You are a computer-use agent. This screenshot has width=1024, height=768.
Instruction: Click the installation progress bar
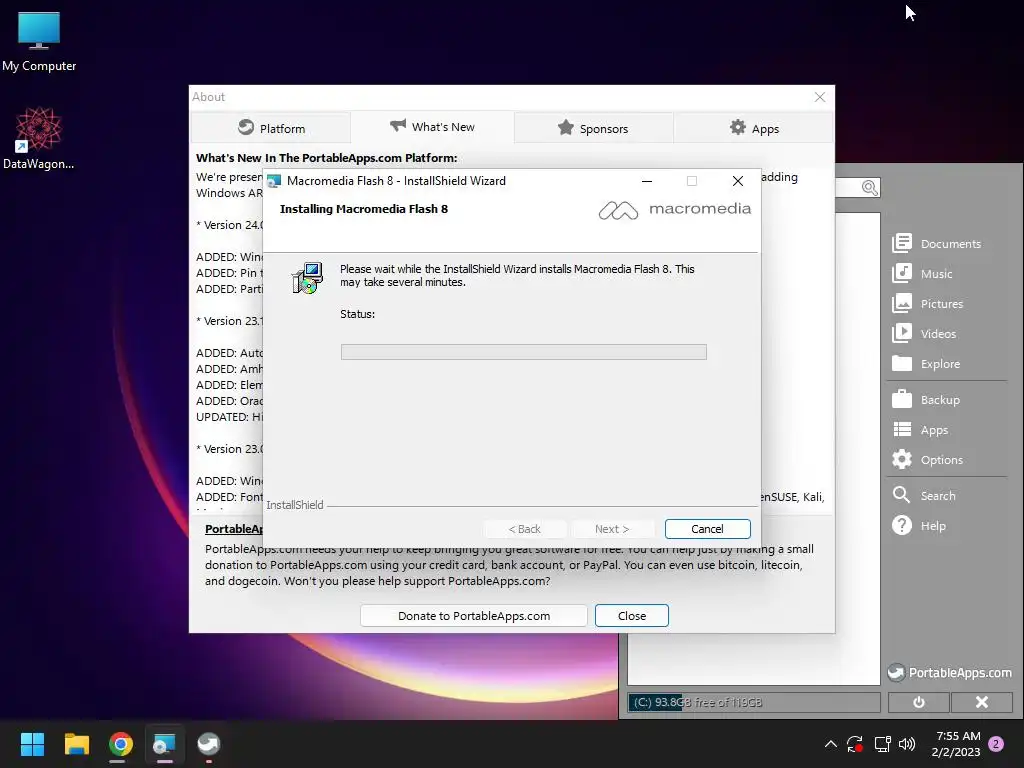523,352
